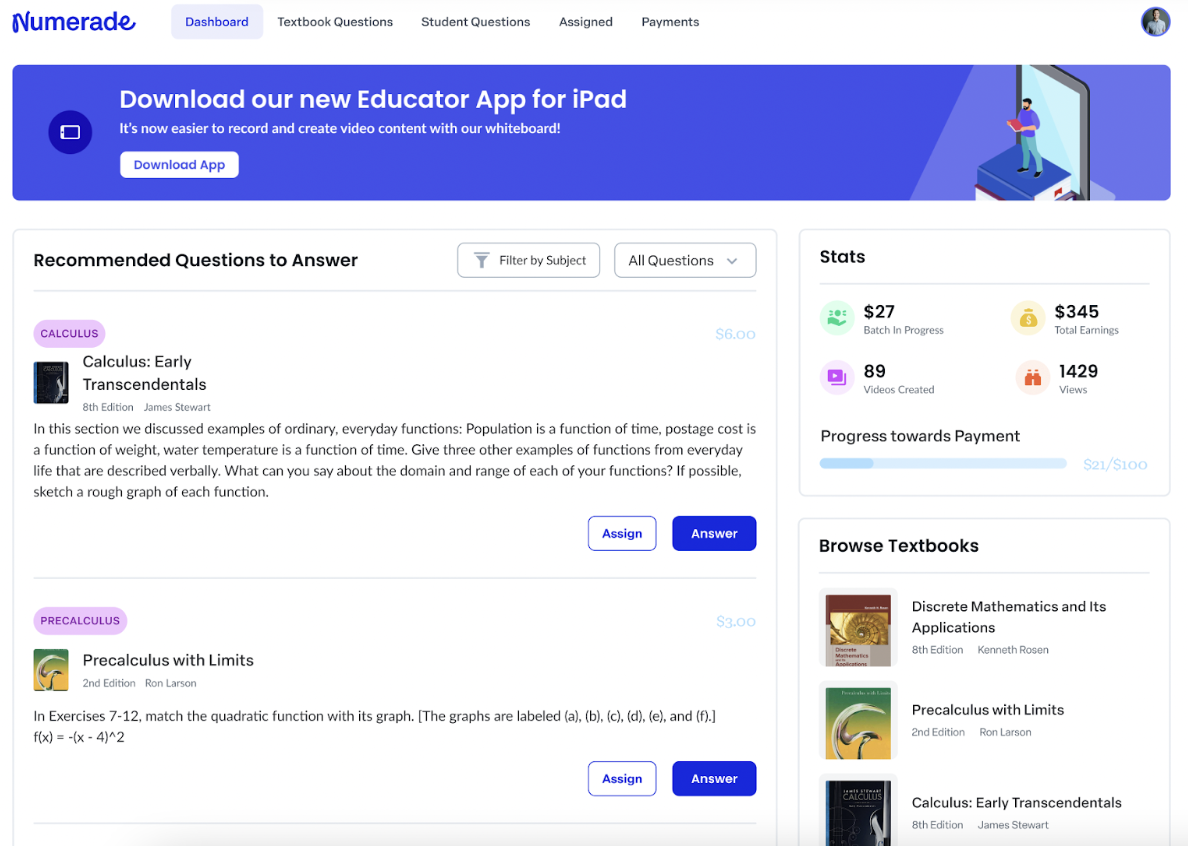Open the user profile avatar
Screen dimensions: 1188x846
(1155, 22)
